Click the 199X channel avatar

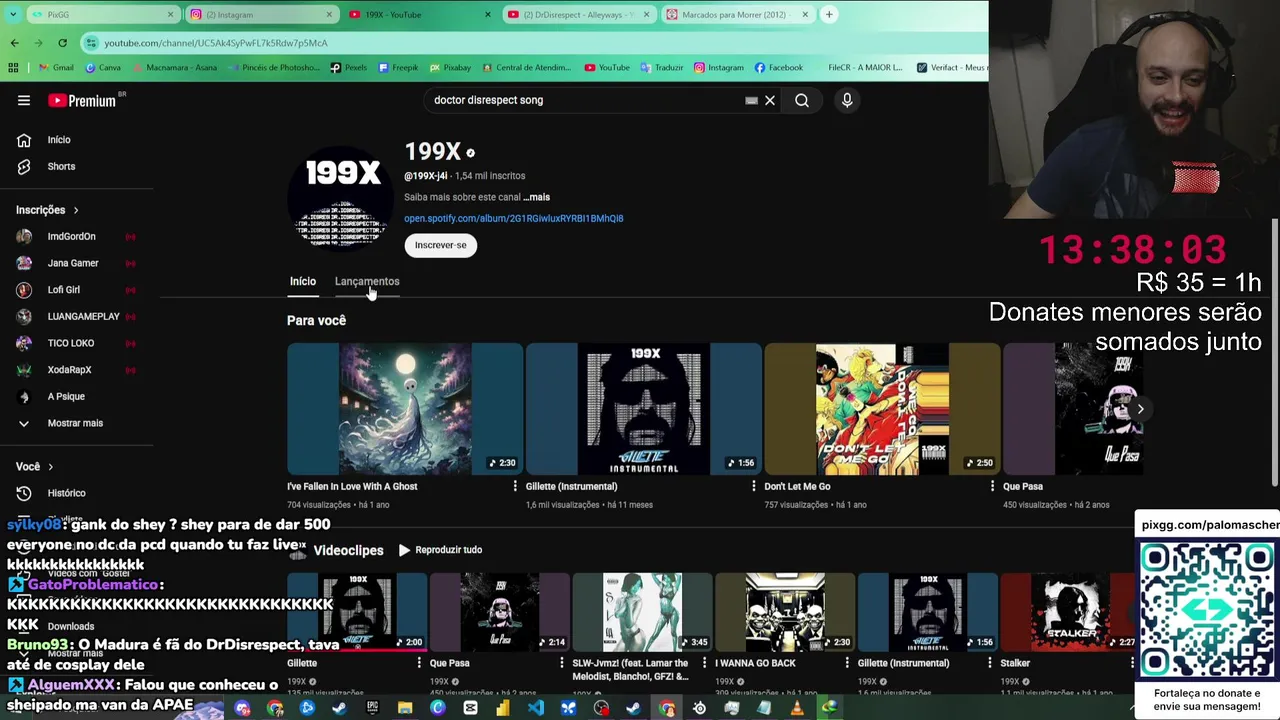[343, 199]
